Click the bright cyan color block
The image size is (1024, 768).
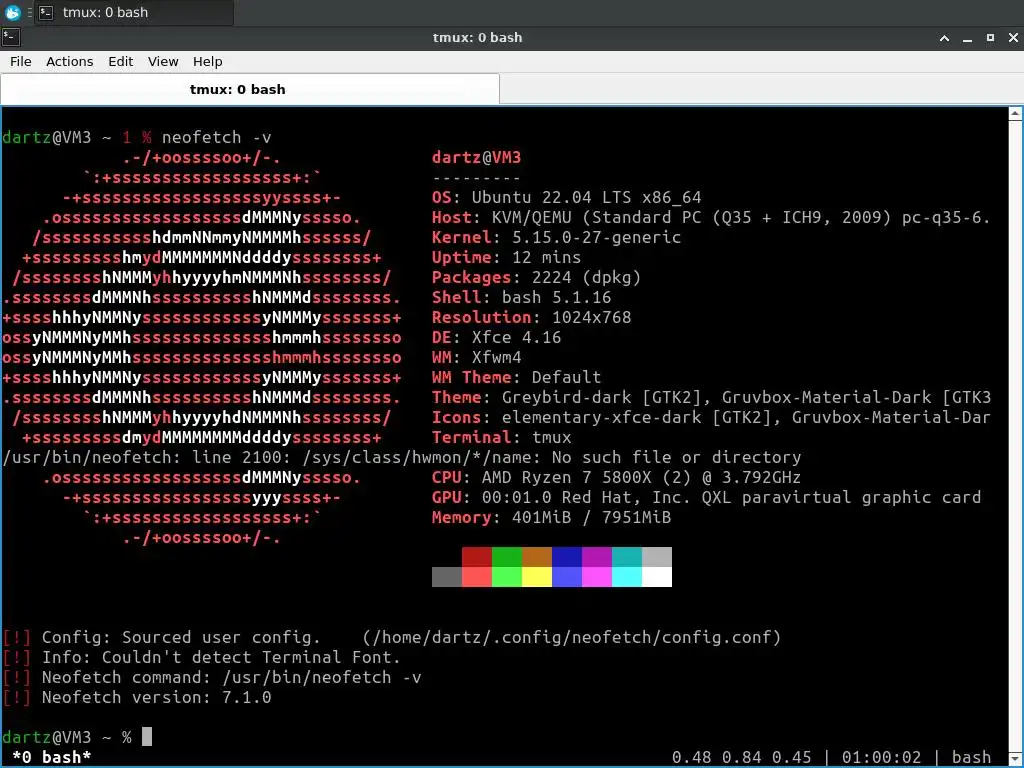coord(627,577)
